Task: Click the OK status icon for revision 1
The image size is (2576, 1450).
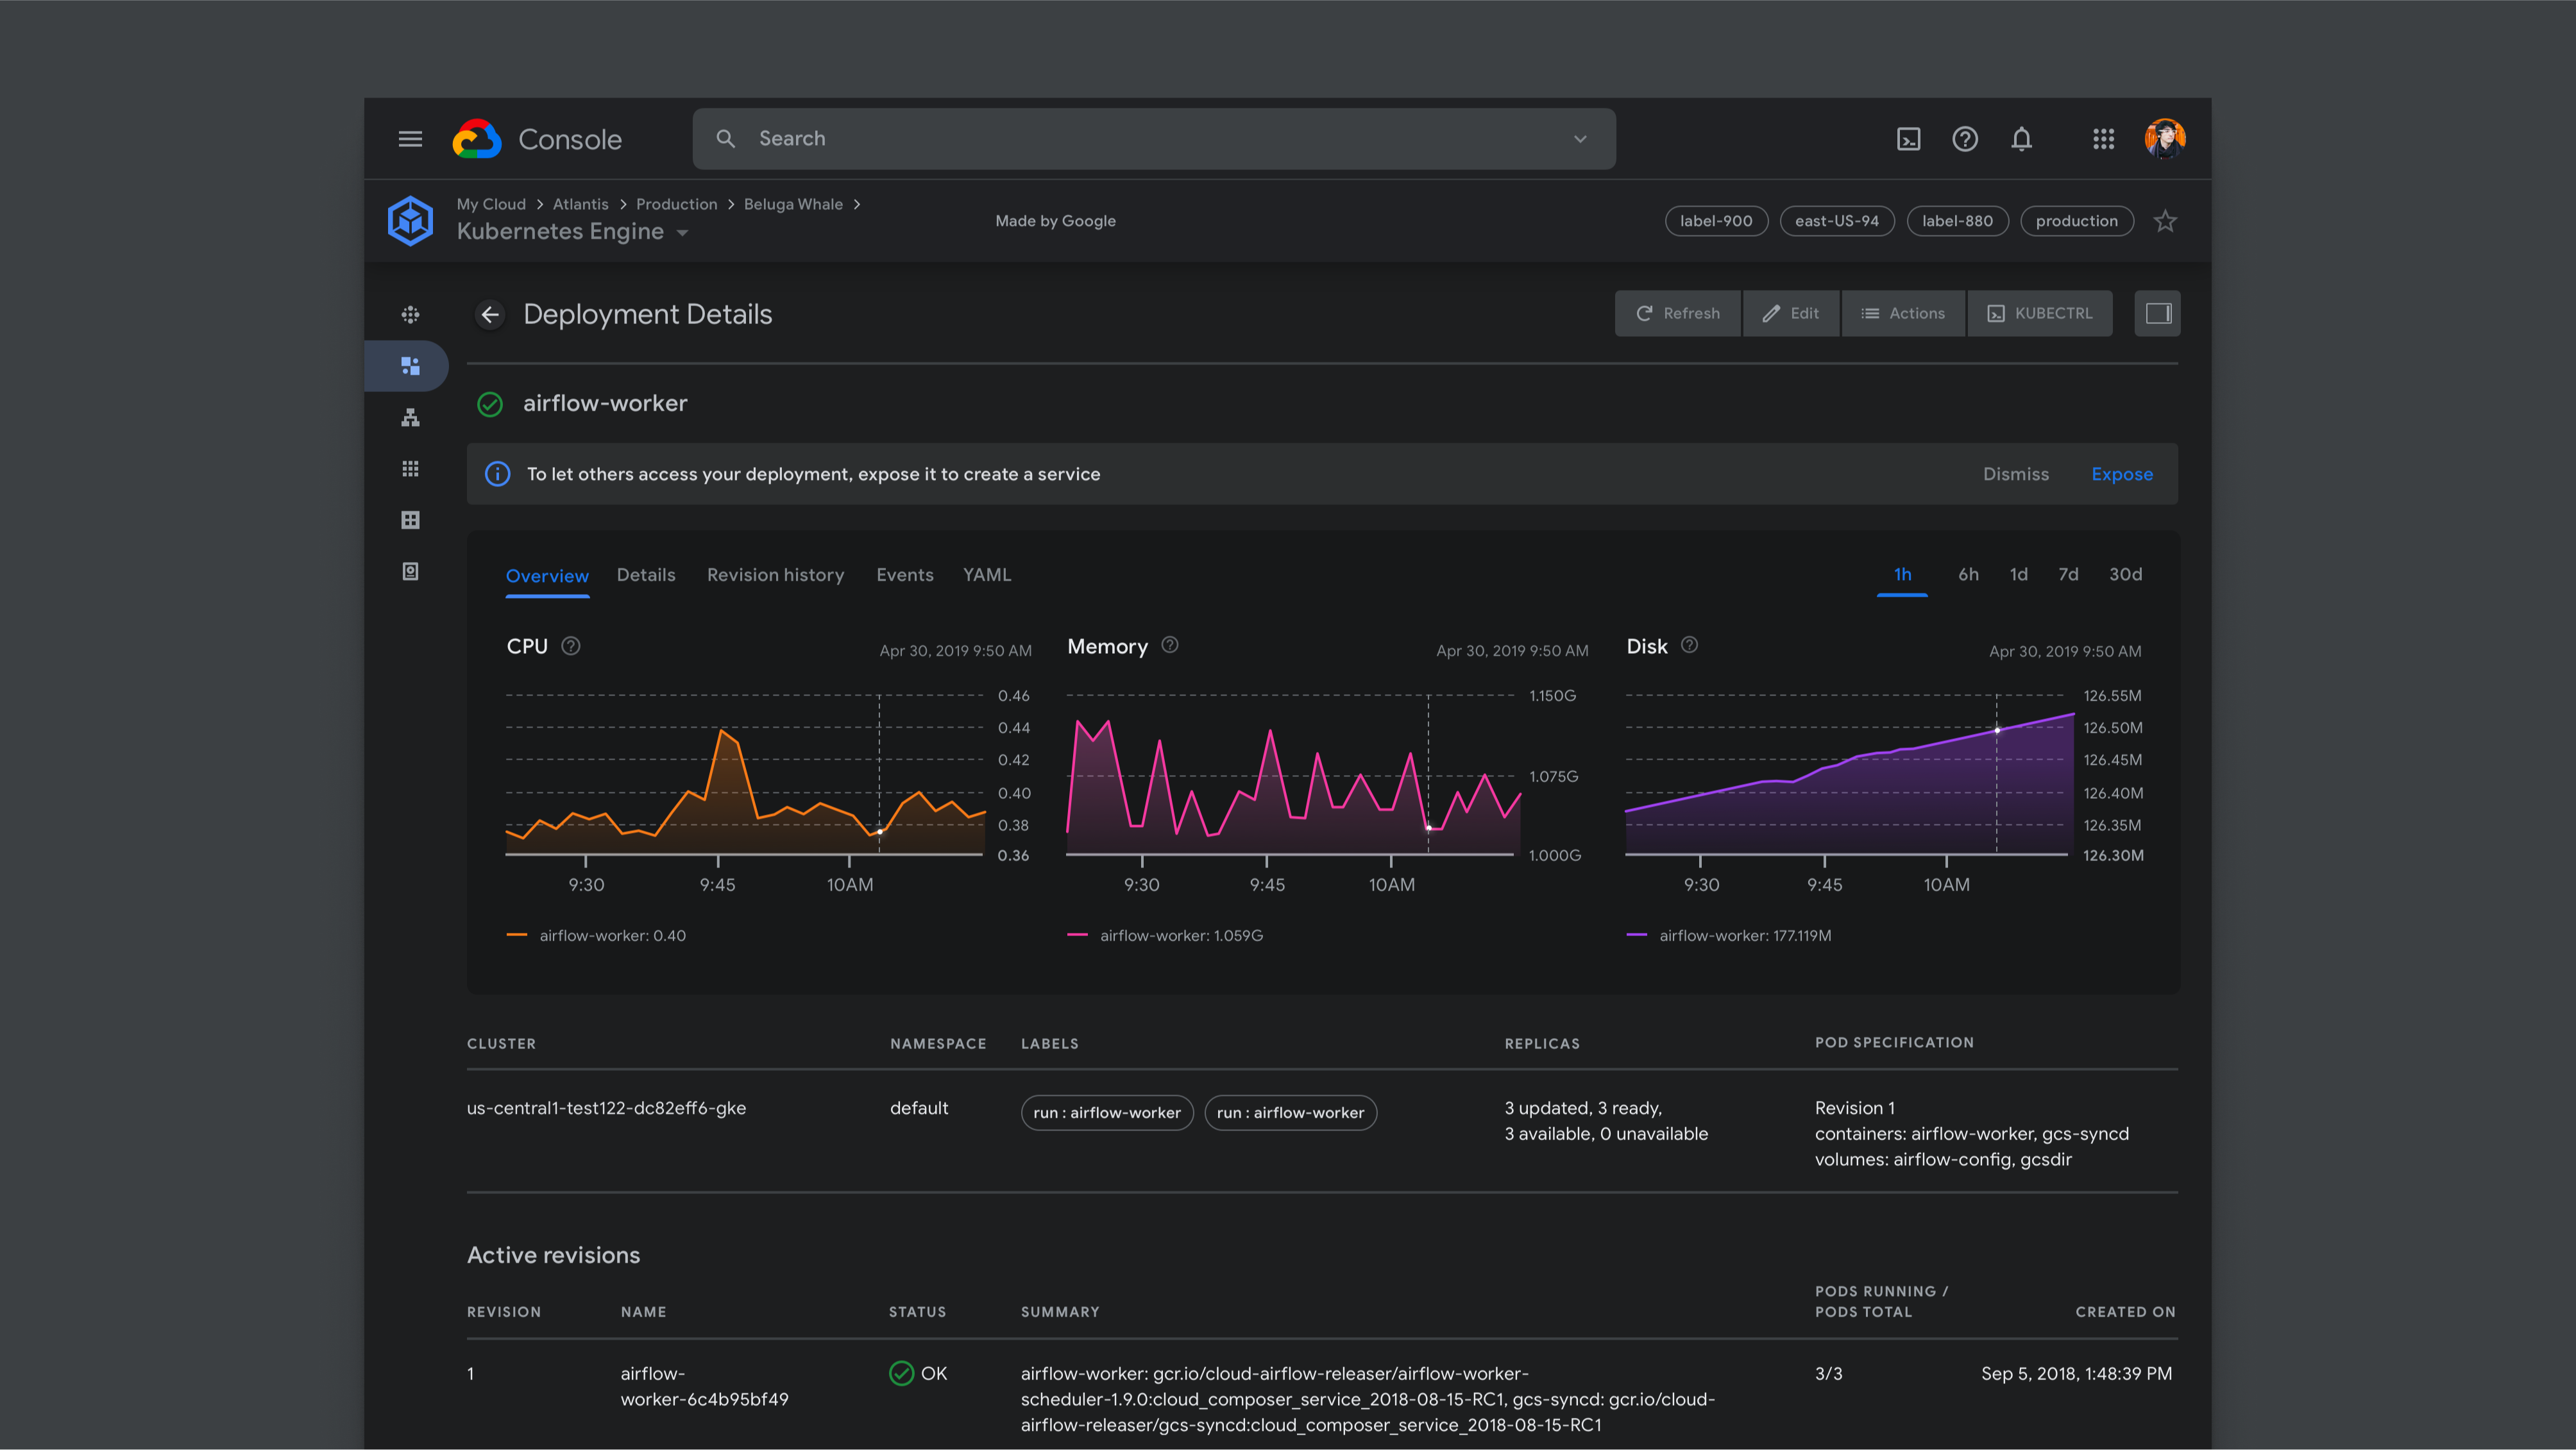Action: [901, 1373]
